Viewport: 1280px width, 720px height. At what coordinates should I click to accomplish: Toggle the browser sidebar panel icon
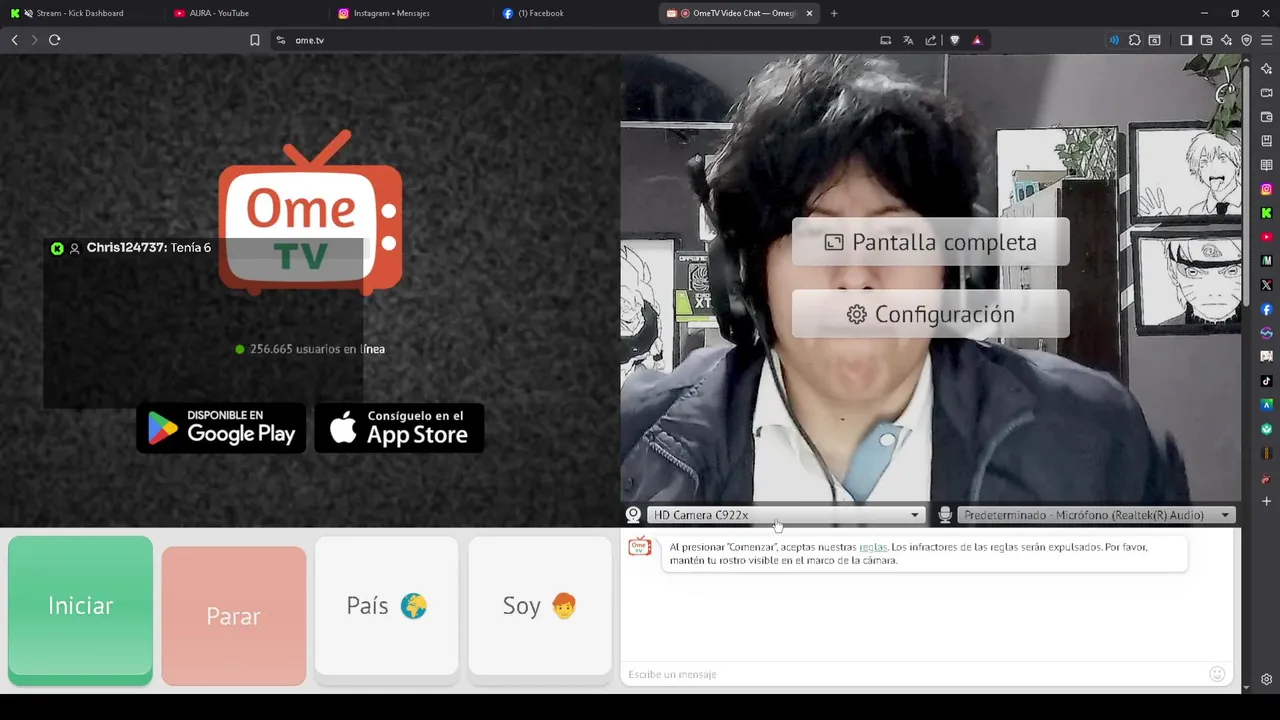[x=1186, y=40]
